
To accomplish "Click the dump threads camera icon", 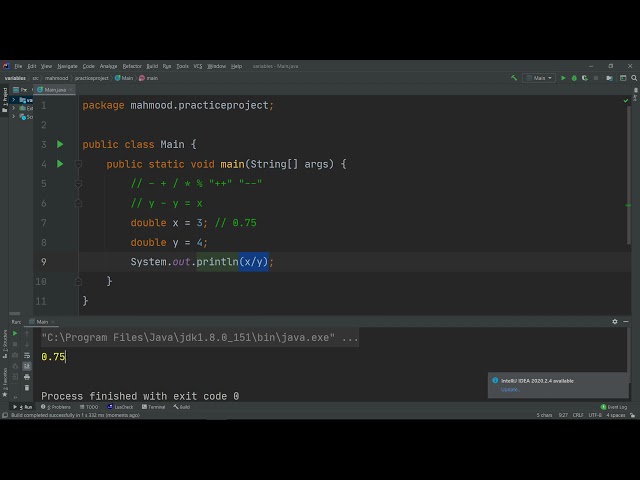I will coord(15,355).
